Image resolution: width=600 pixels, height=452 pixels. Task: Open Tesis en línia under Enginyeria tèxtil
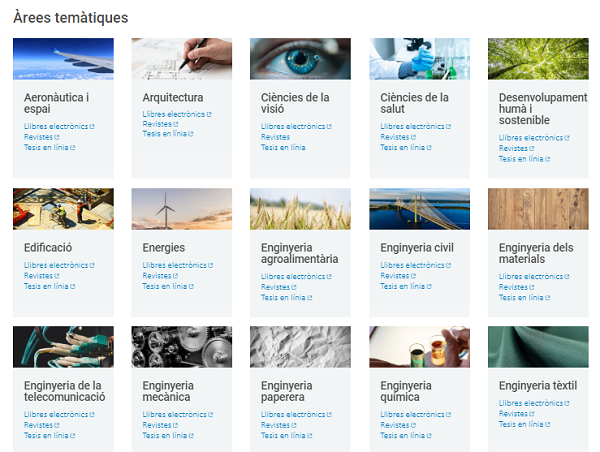tap(525, 424)
